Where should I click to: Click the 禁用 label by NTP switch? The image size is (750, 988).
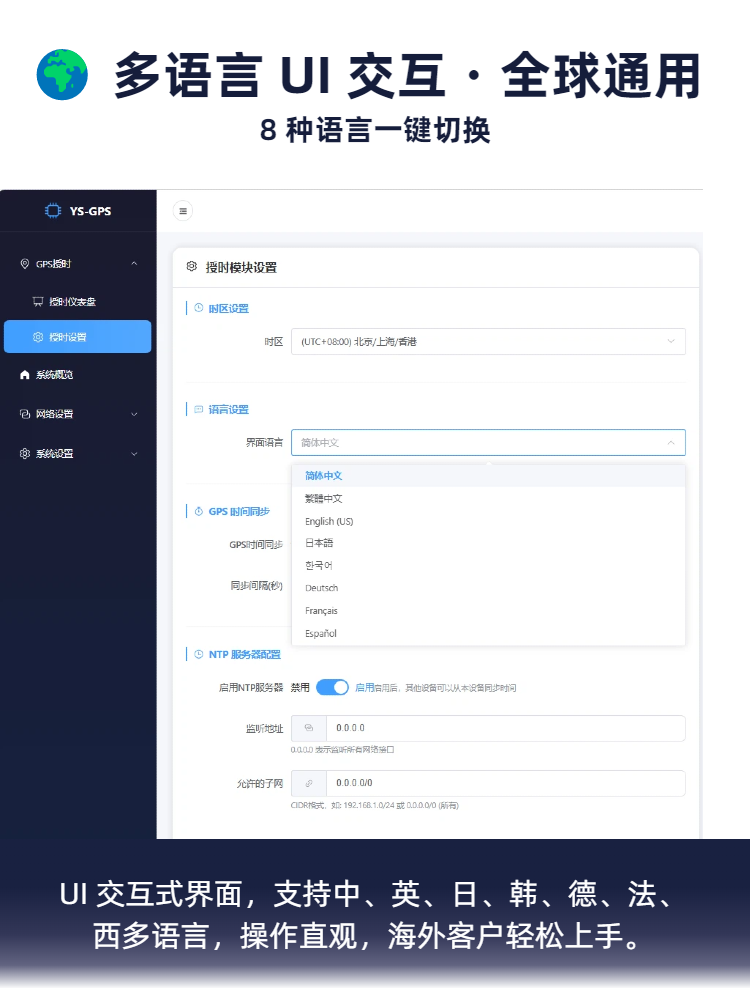coord(300,687)
